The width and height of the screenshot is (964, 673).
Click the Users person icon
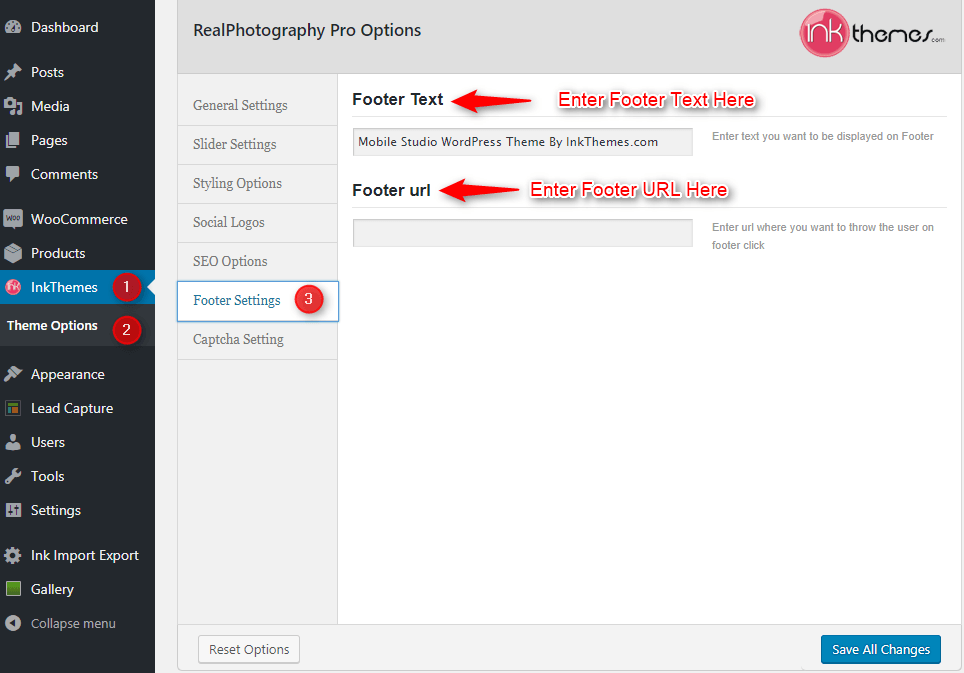[13, 442]
